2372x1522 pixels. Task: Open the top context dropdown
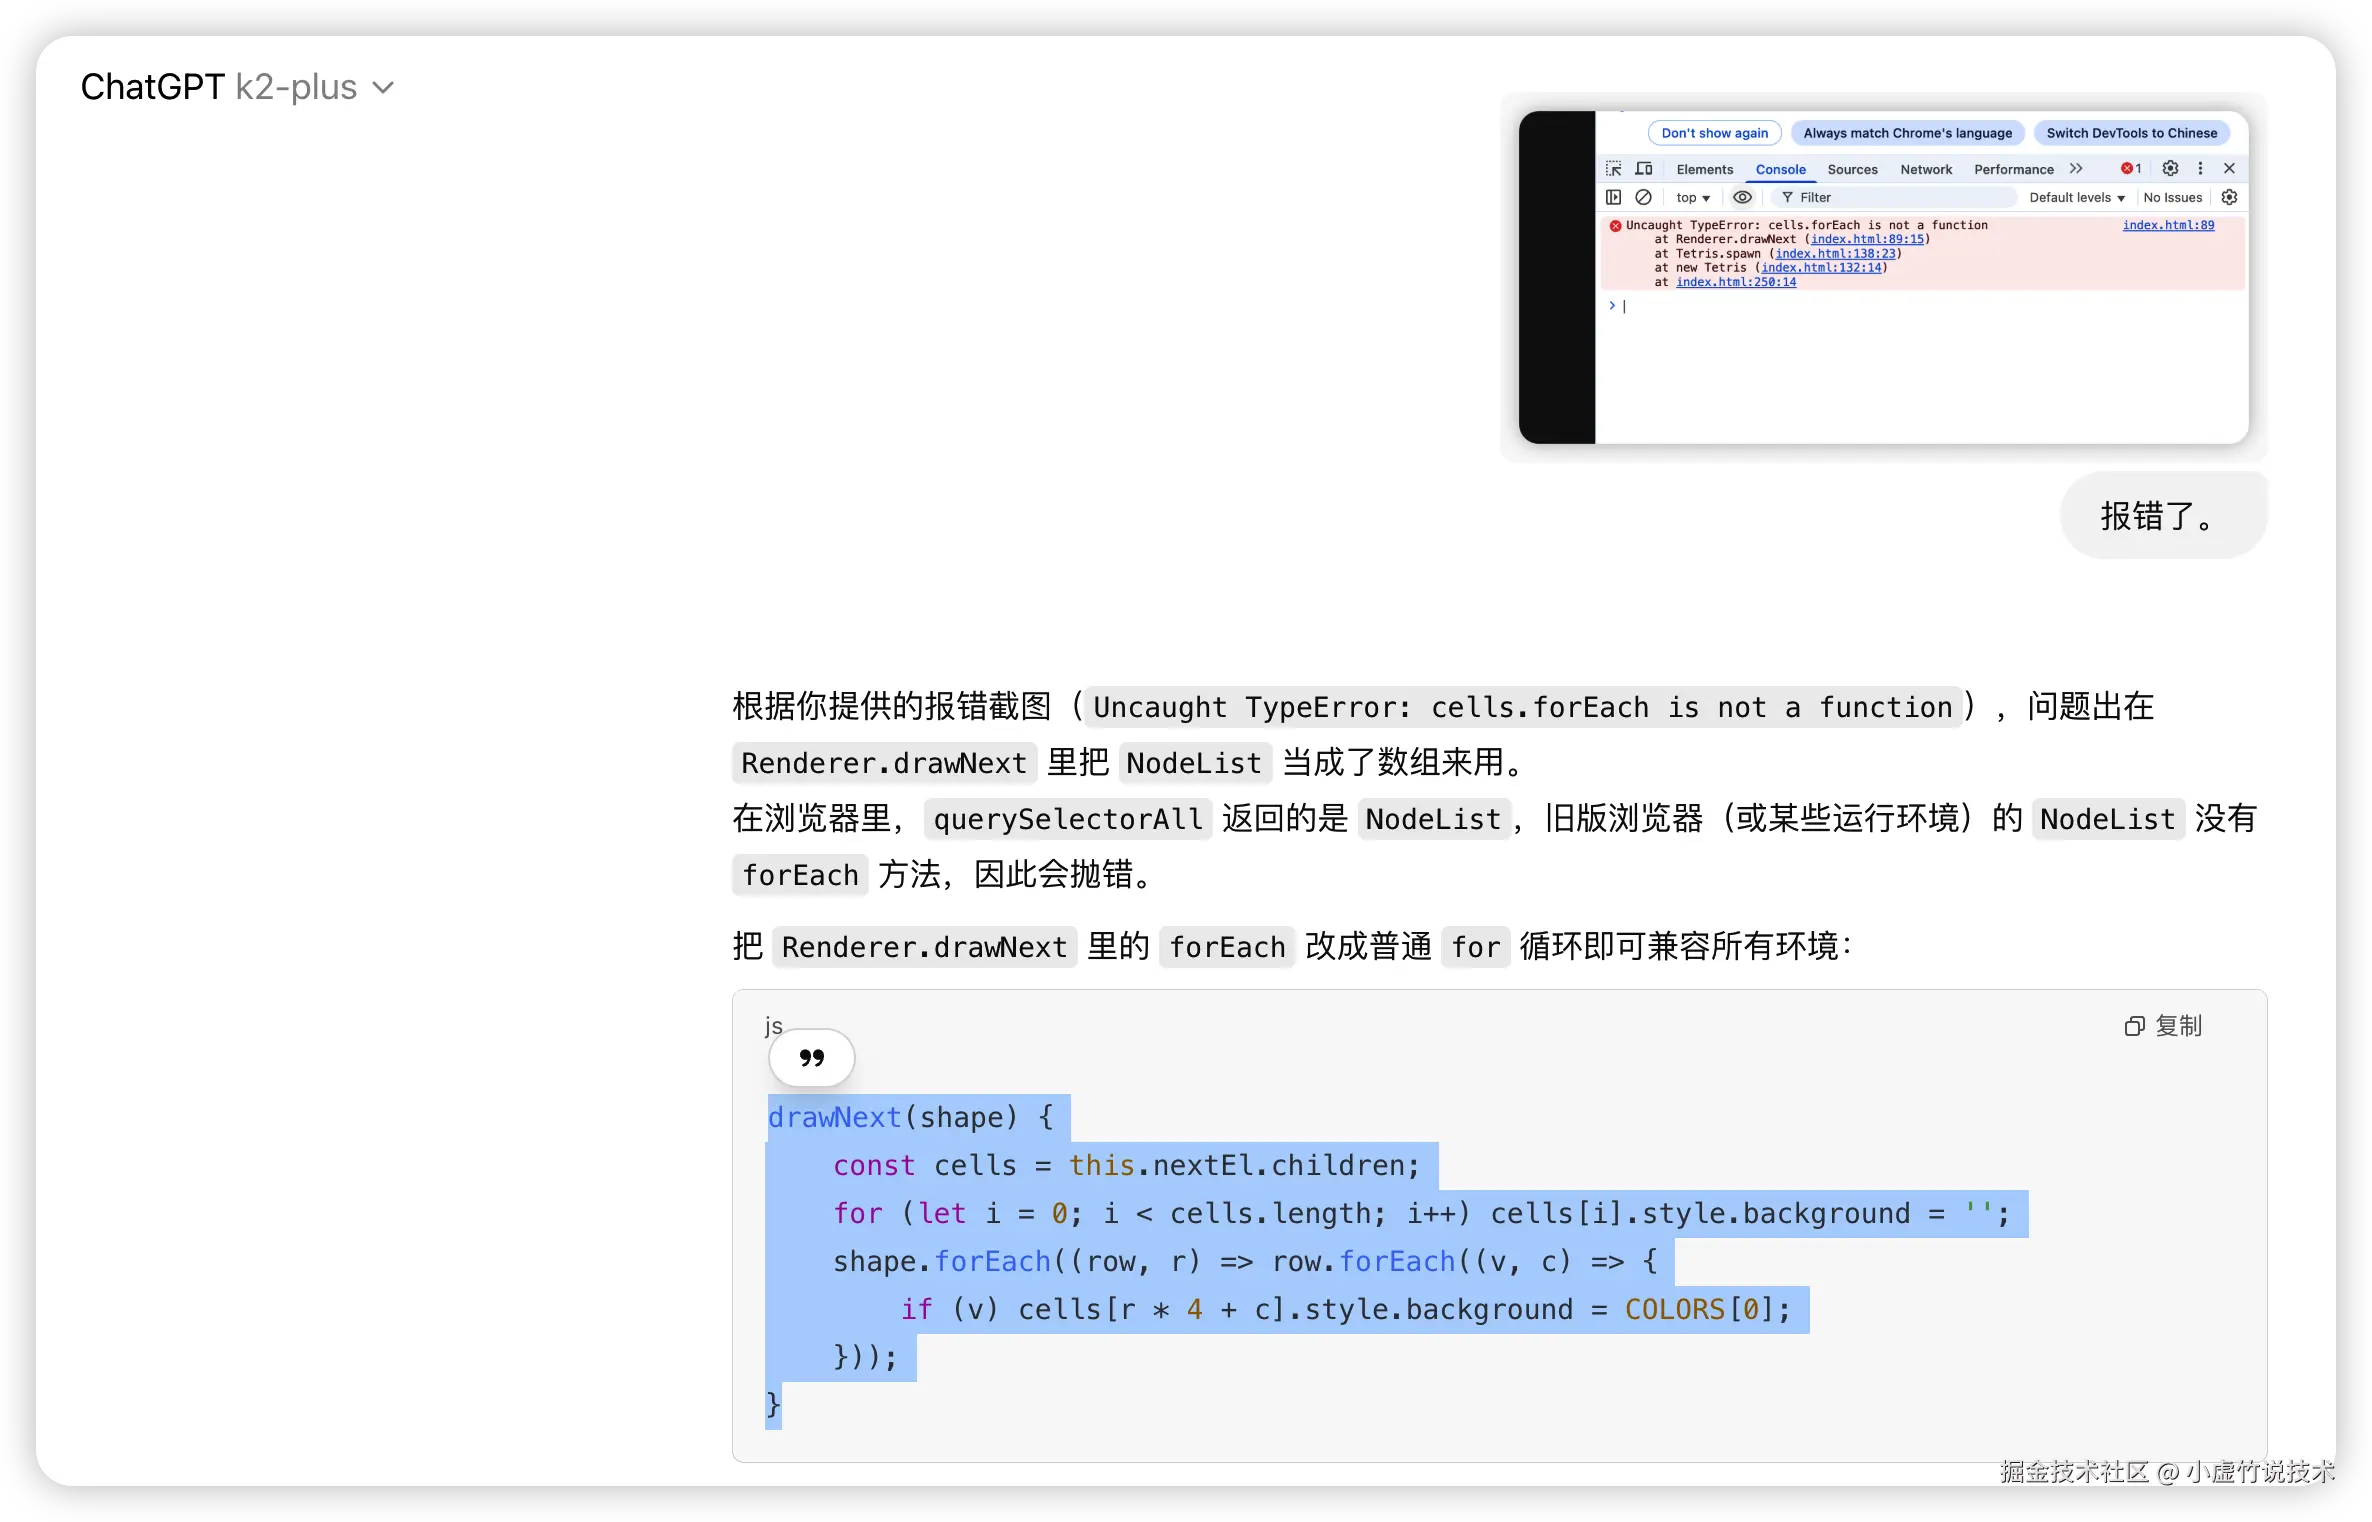pyautogui.click(x=1692, y=198)
